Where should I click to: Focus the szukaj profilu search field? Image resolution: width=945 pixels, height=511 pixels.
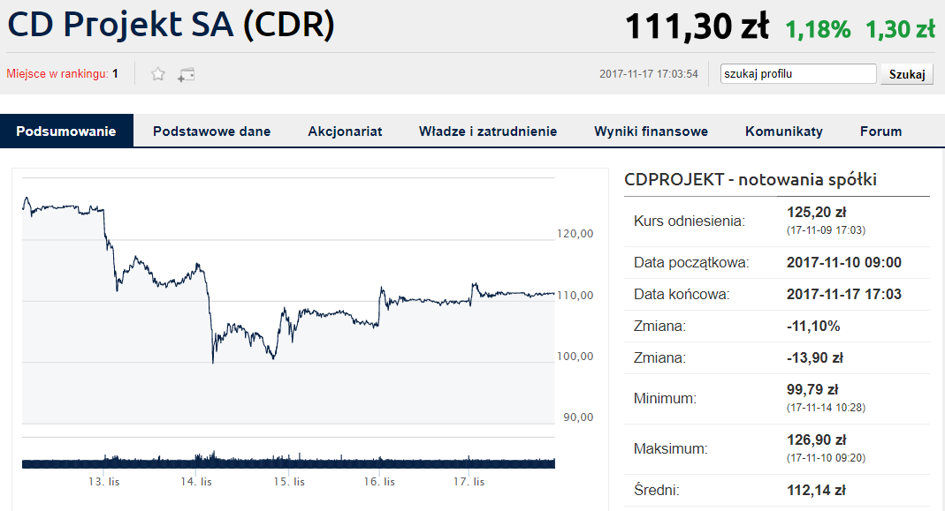(x=798, y=74)
